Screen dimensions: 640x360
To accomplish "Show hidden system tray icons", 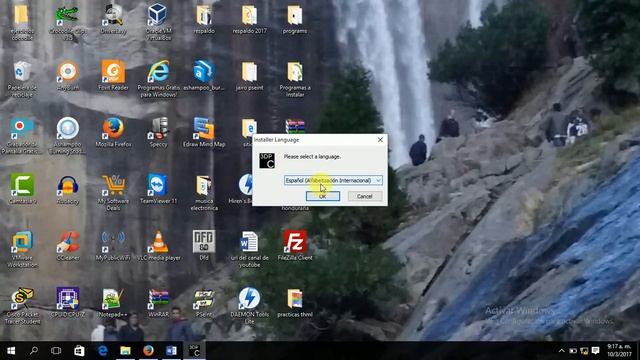I will (x=561, y=351).
